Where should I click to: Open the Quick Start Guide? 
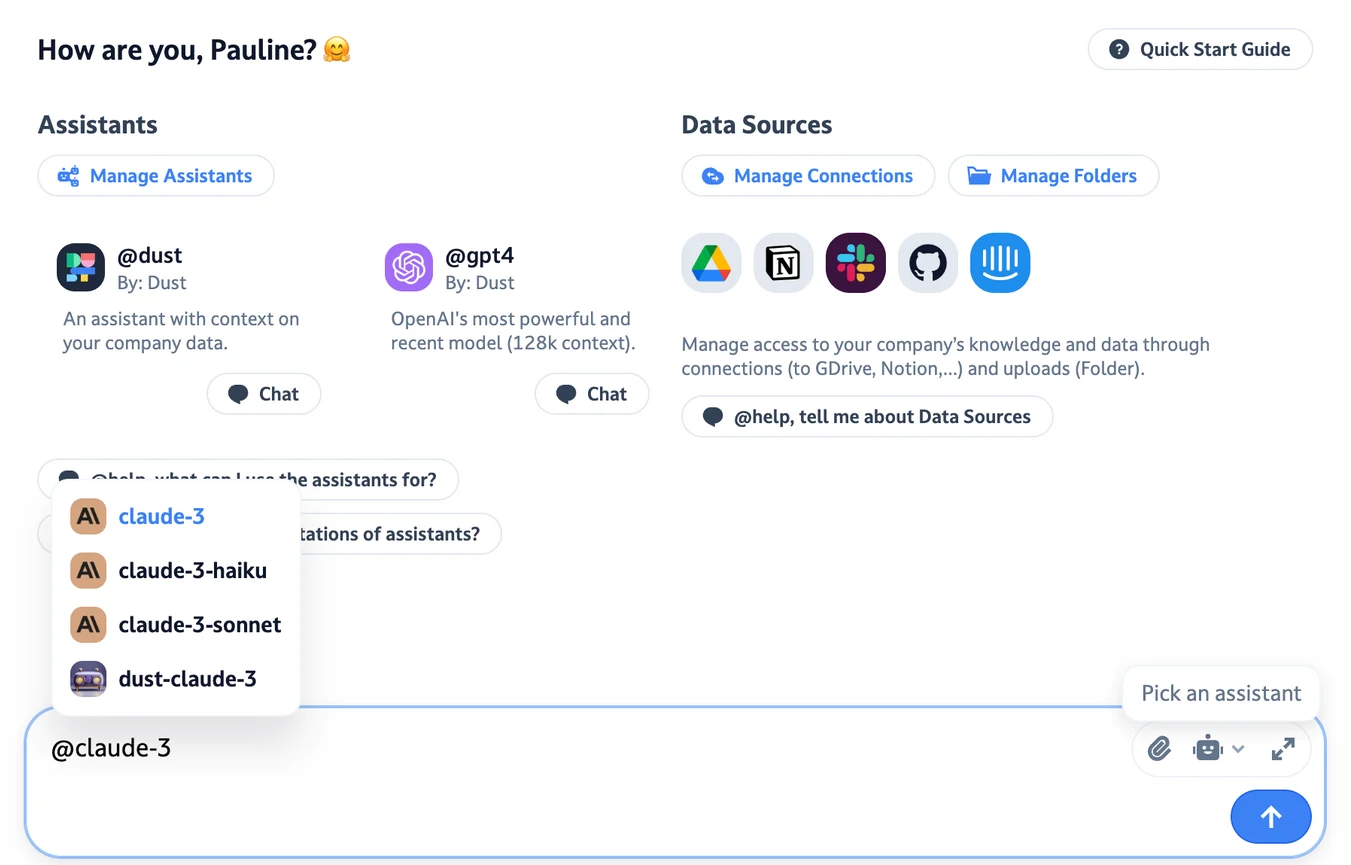1200,49
